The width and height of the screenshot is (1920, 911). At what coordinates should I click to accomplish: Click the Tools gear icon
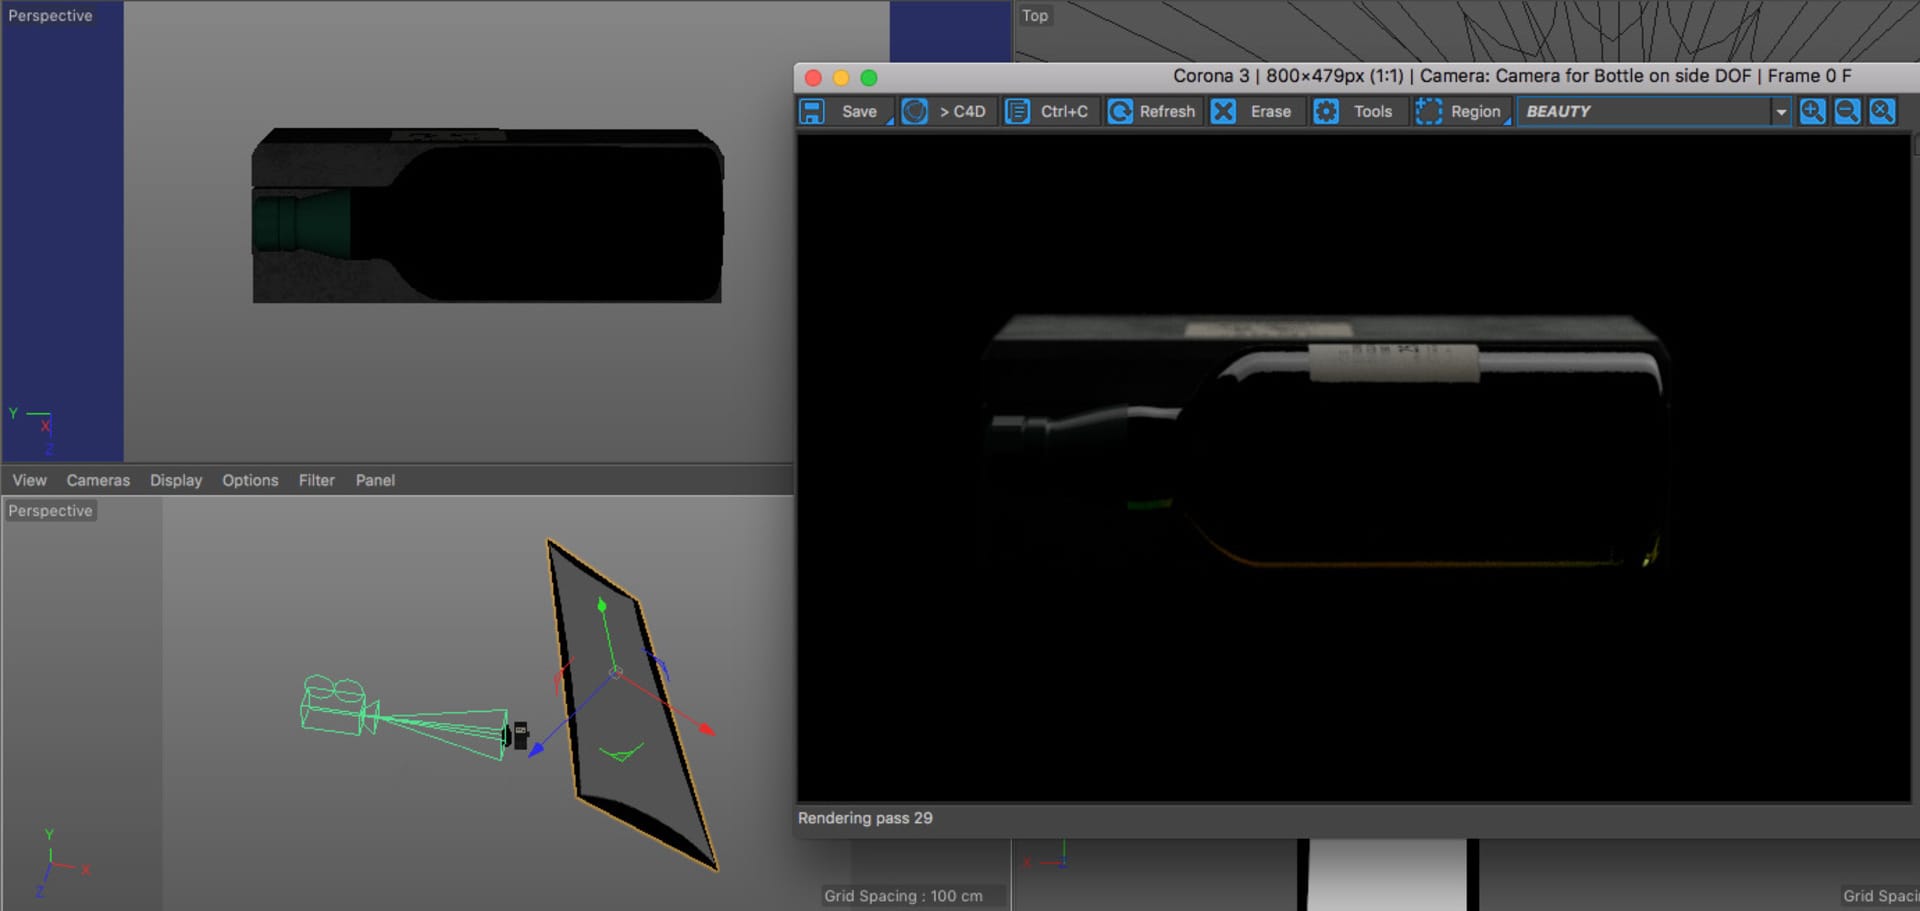1326,111
